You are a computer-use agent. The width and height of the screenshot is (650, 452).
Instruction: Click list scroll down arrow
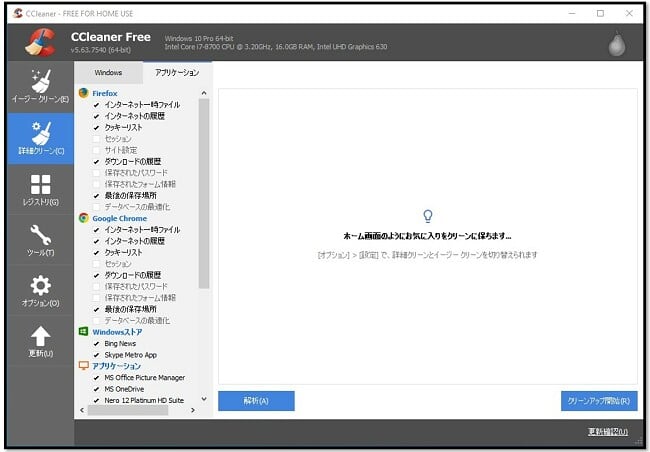tap(204, 399)
